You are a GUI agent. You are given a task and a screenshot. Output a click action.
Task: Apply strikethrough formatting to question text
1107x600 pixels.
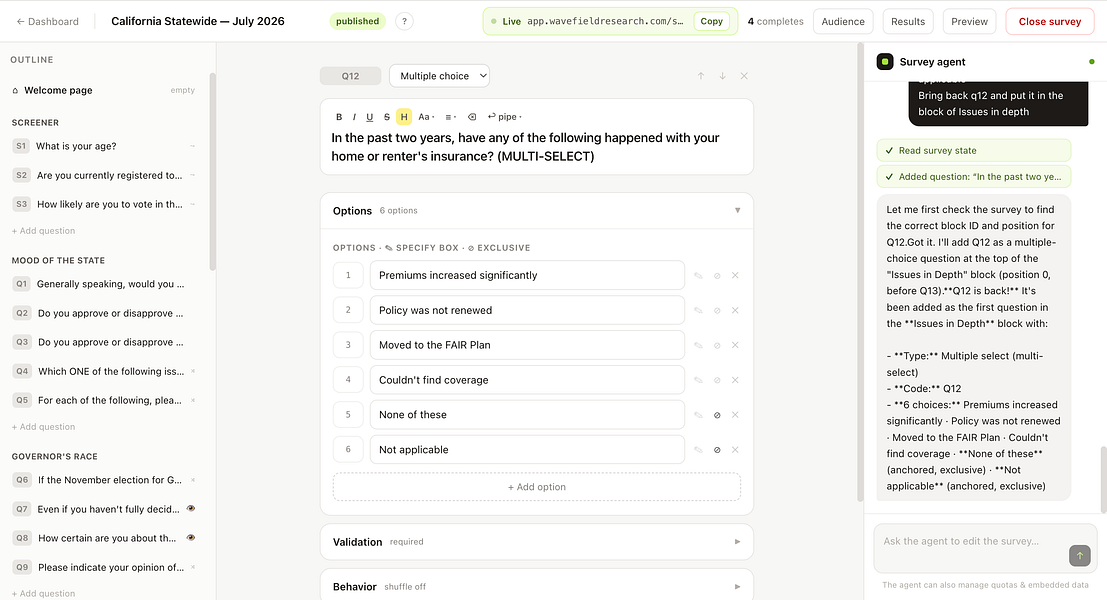tap(386, 117)
